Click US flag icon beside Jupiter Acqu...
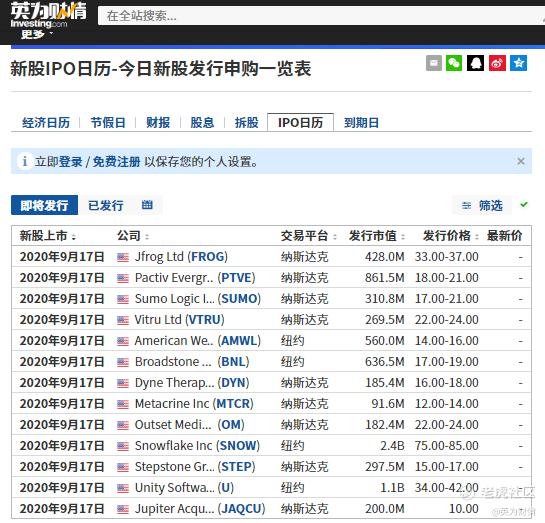Image resolution: width=545 pixels, height=523 pixels. click(123, 509)
